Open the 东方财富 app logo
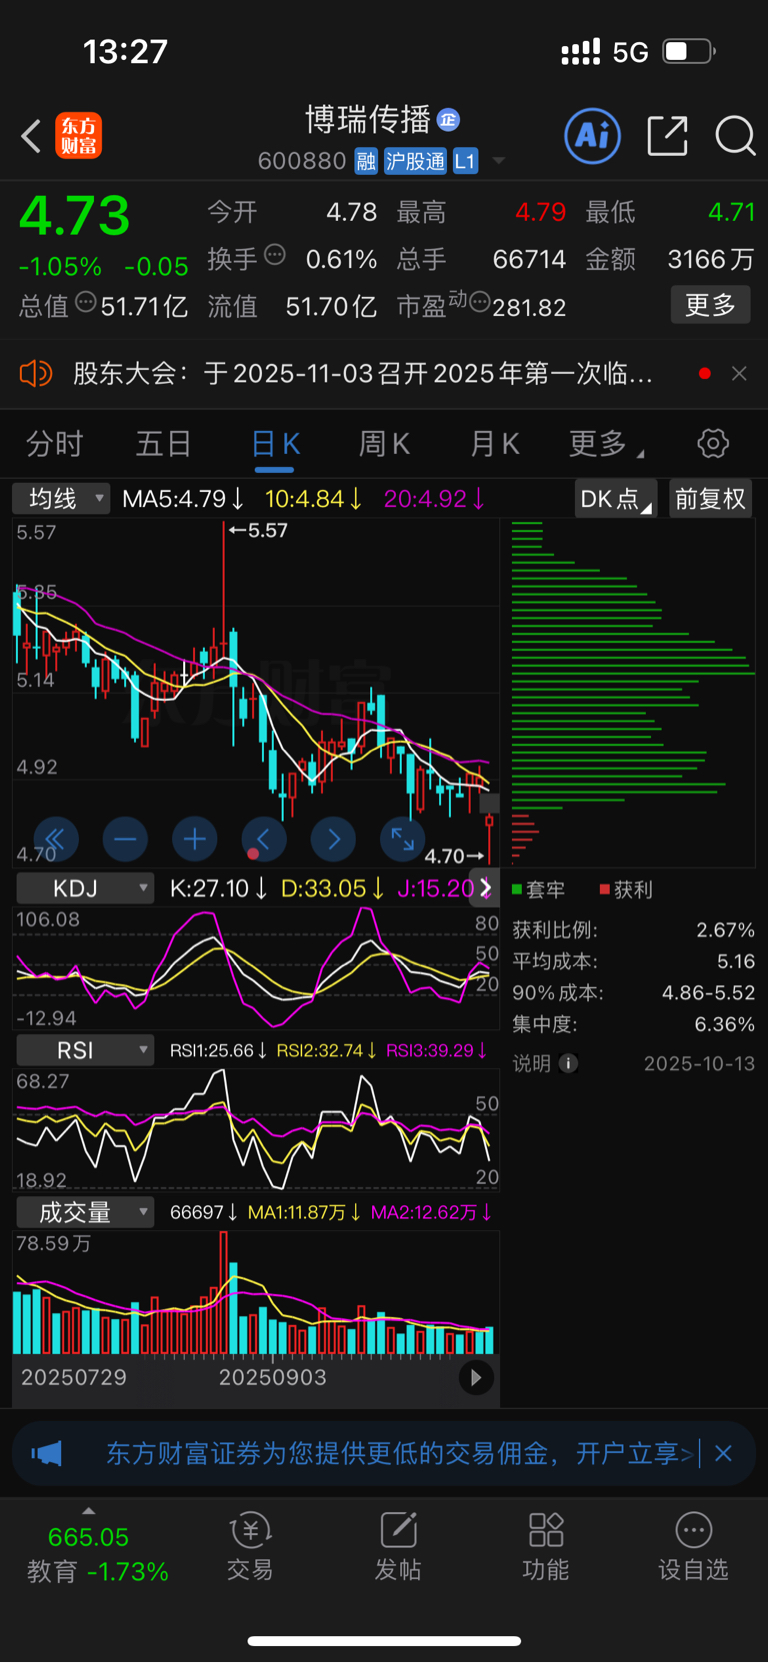 pos(78,136)
